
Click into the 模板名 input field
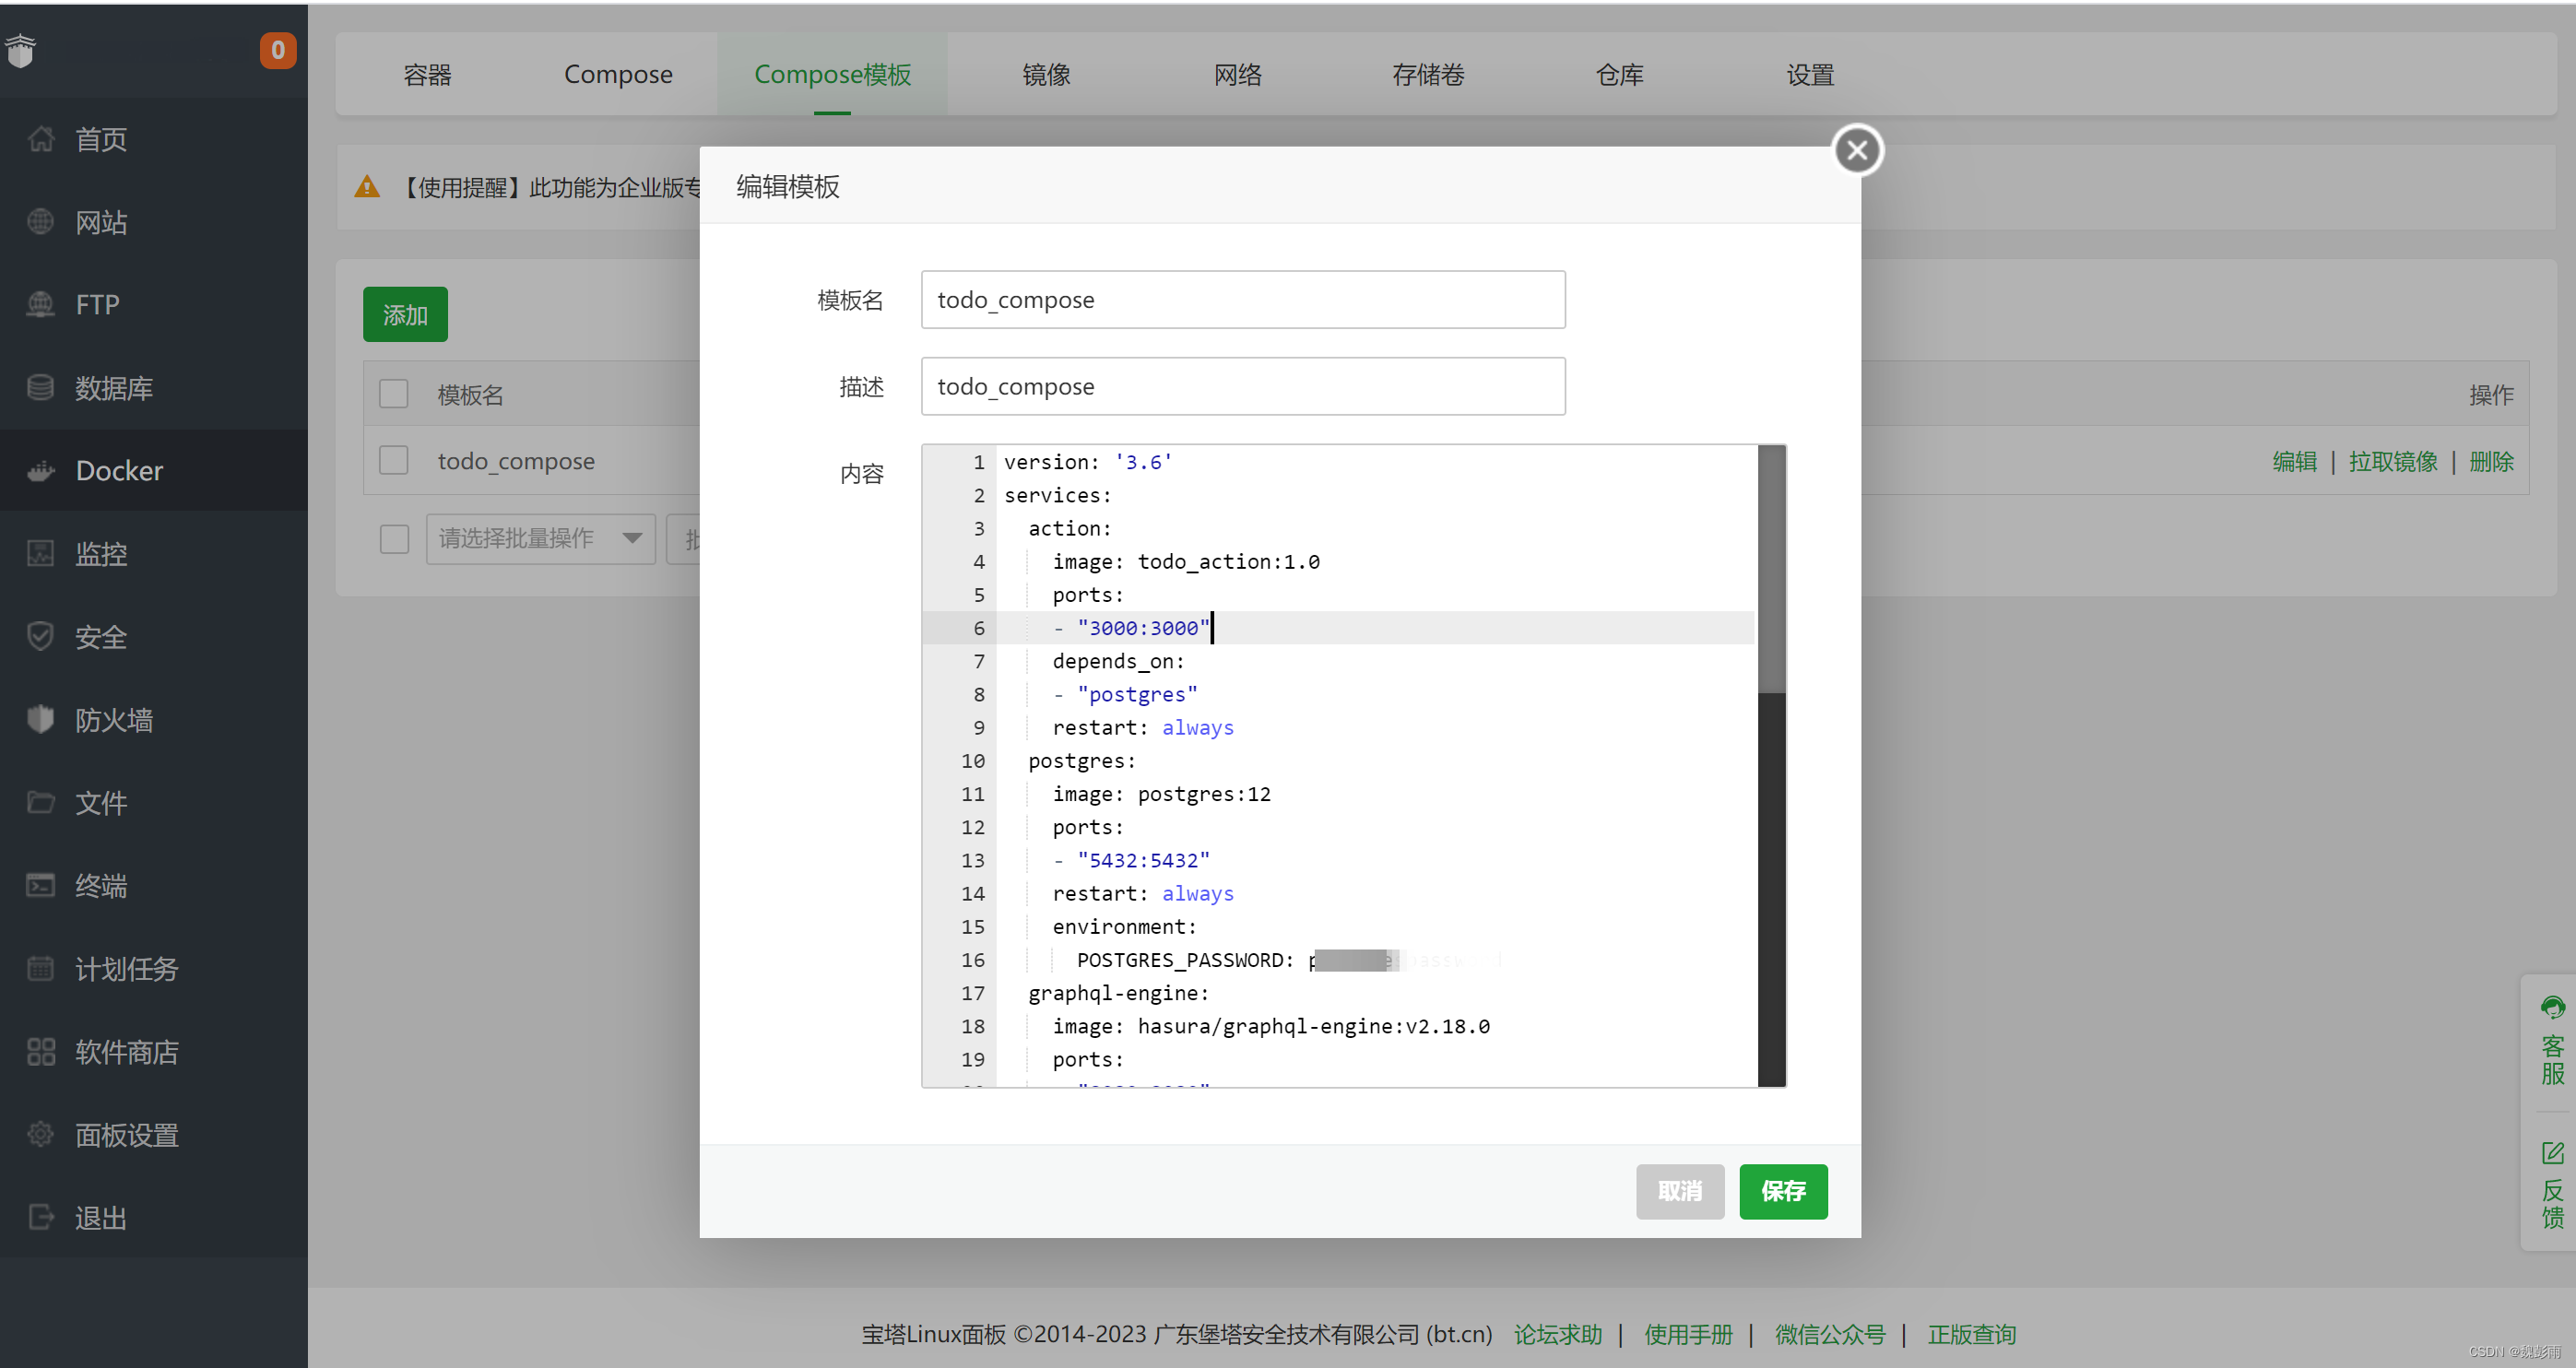1242,300
